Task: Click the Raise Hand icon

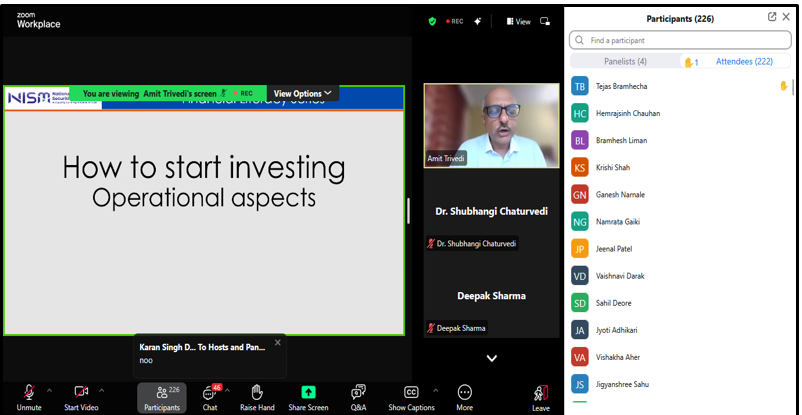Action: 257,391
